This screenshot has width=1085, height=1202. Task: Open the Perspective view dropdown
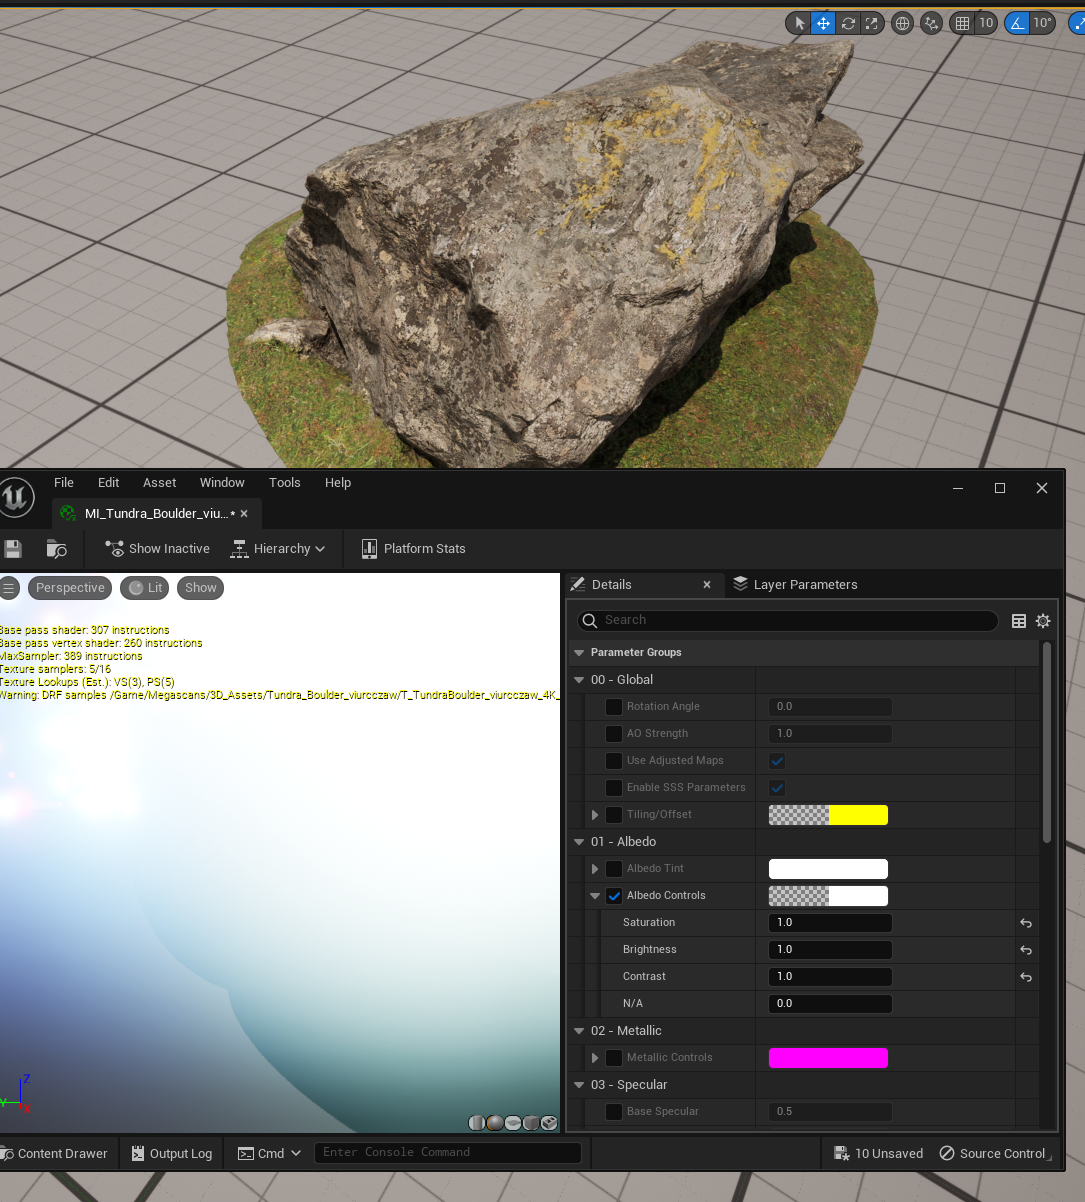70,588
